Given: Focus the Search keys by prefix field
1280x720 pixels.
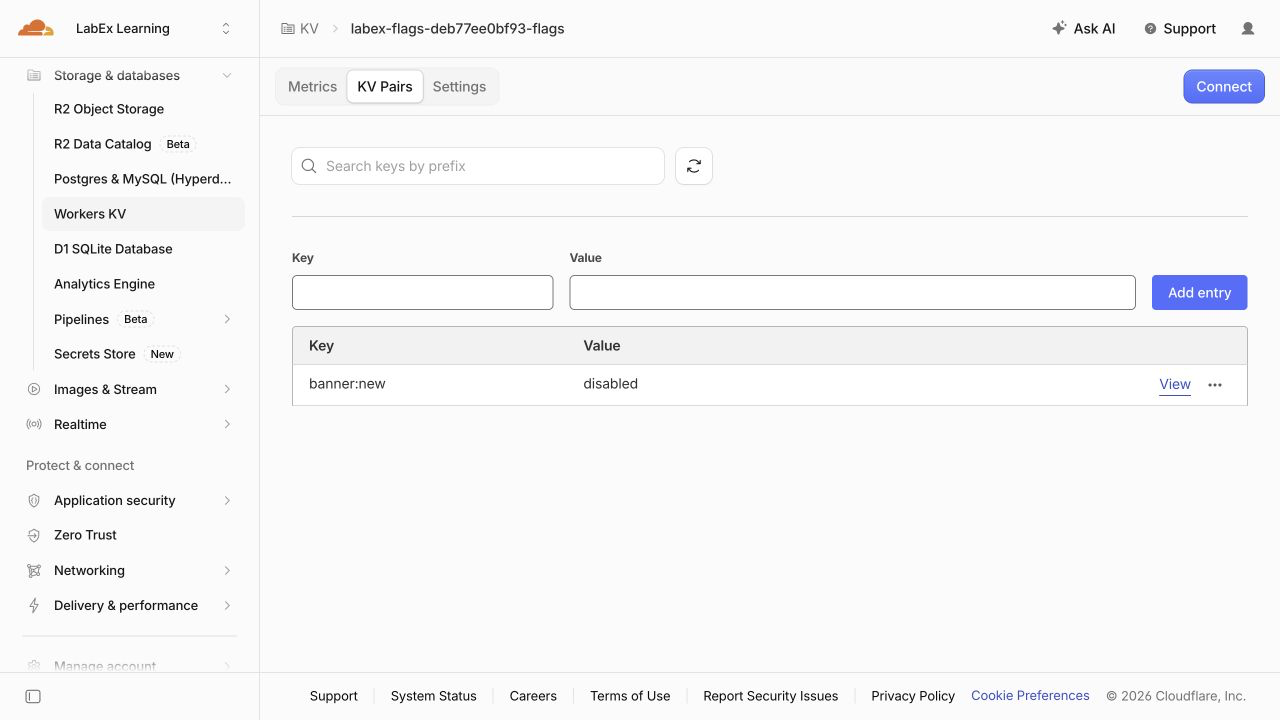Looking at the screenshot, I should coord(478,166).
